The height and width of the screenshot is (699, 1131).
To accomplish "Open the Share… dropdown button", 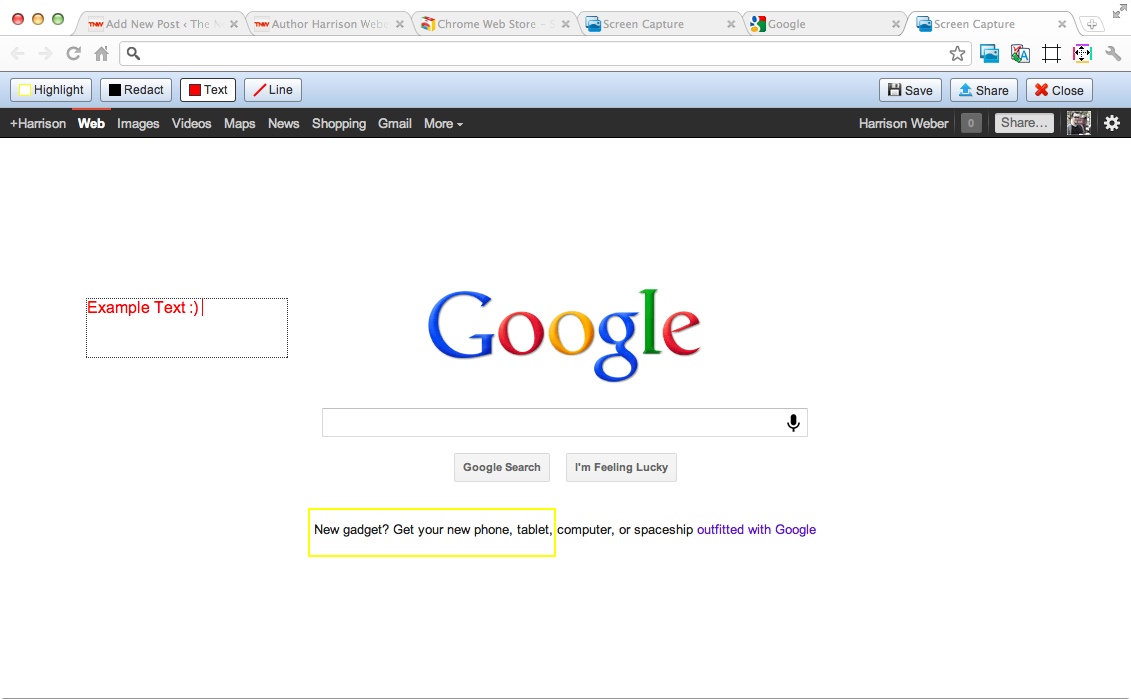I will 1023,122.
